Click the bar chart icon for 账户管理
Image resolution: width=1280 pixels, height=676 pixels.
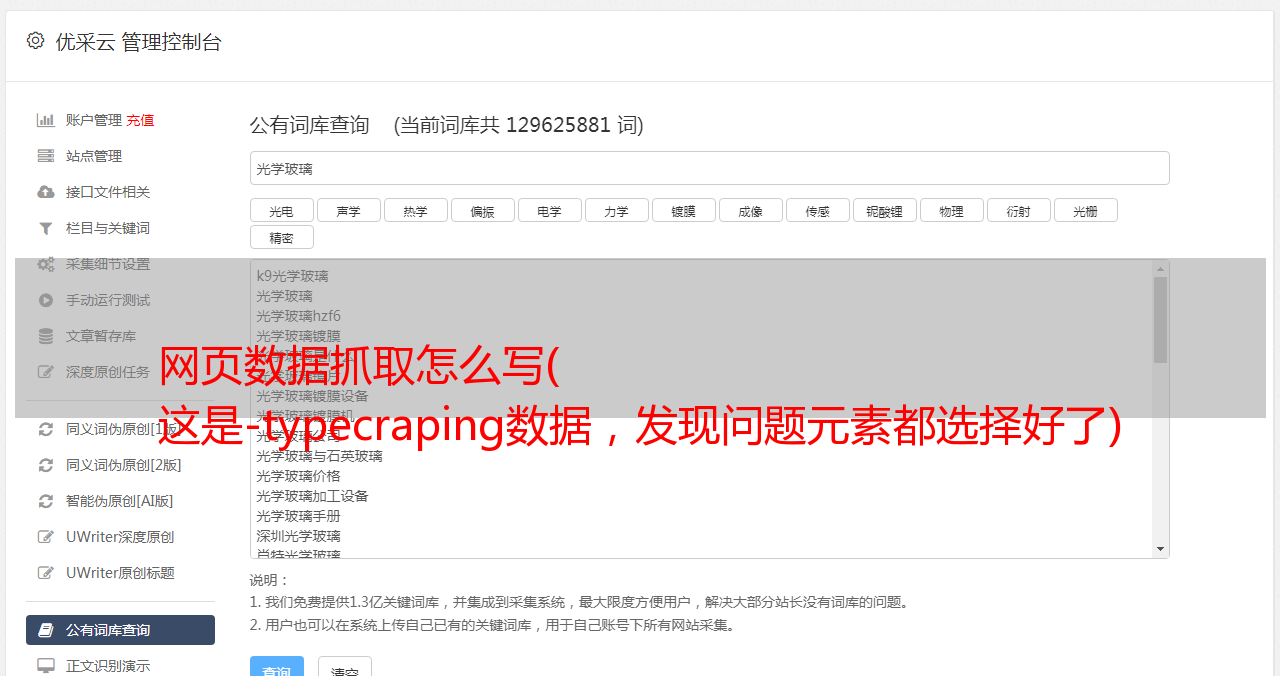(x=45, y=120)
